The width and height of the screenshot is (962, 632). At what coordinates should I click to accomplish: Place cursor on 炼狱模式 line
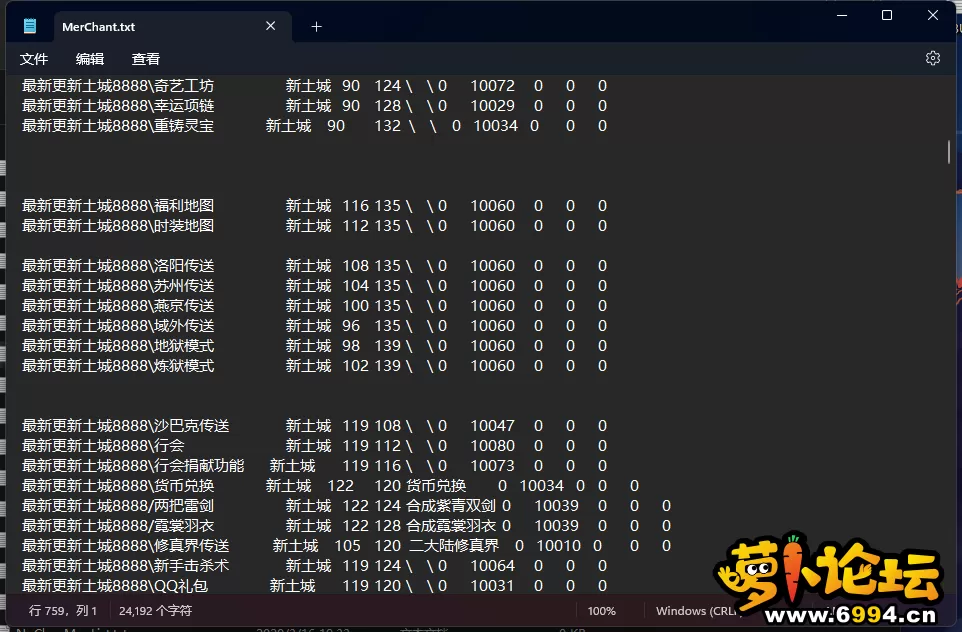click(x=315, y=366)
